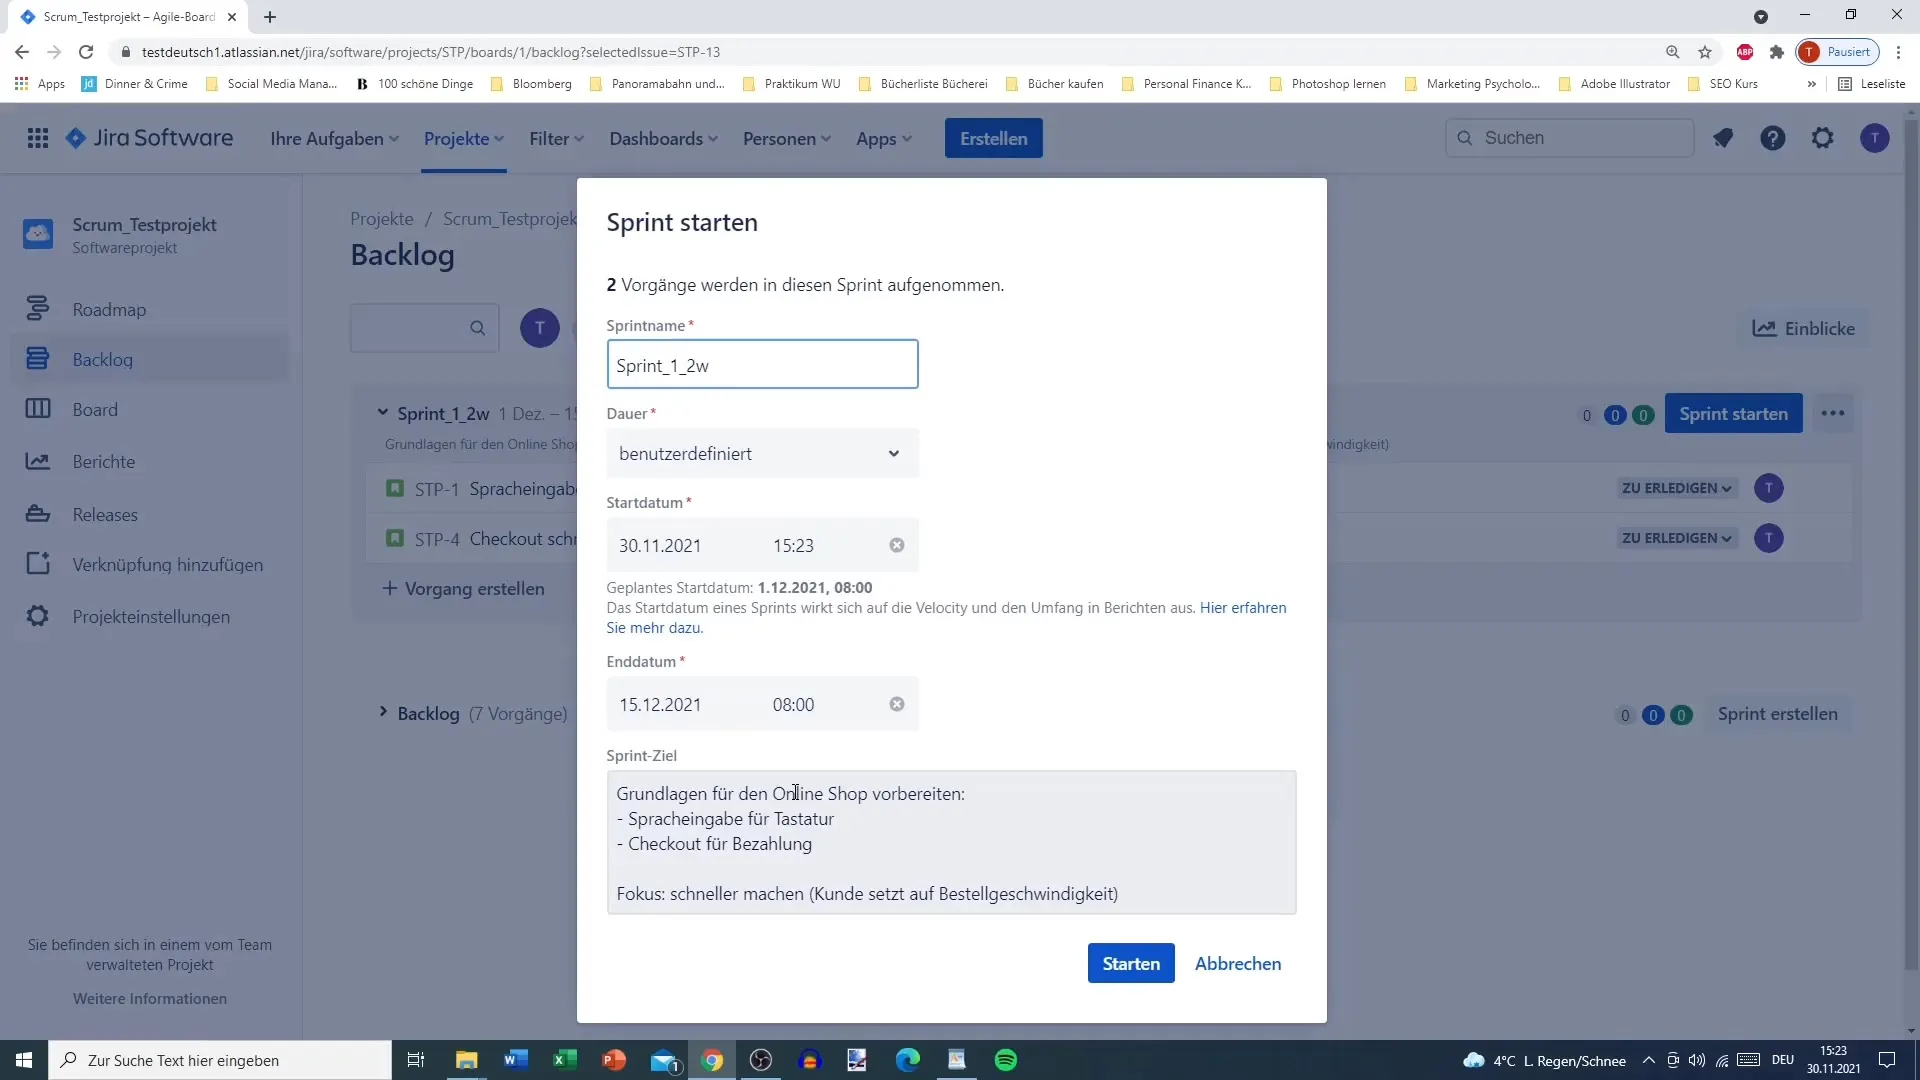Viewport: 1920px width, 1080px height.
Task: Click Abbrechen in the dialog
Action: point(1237,963)
